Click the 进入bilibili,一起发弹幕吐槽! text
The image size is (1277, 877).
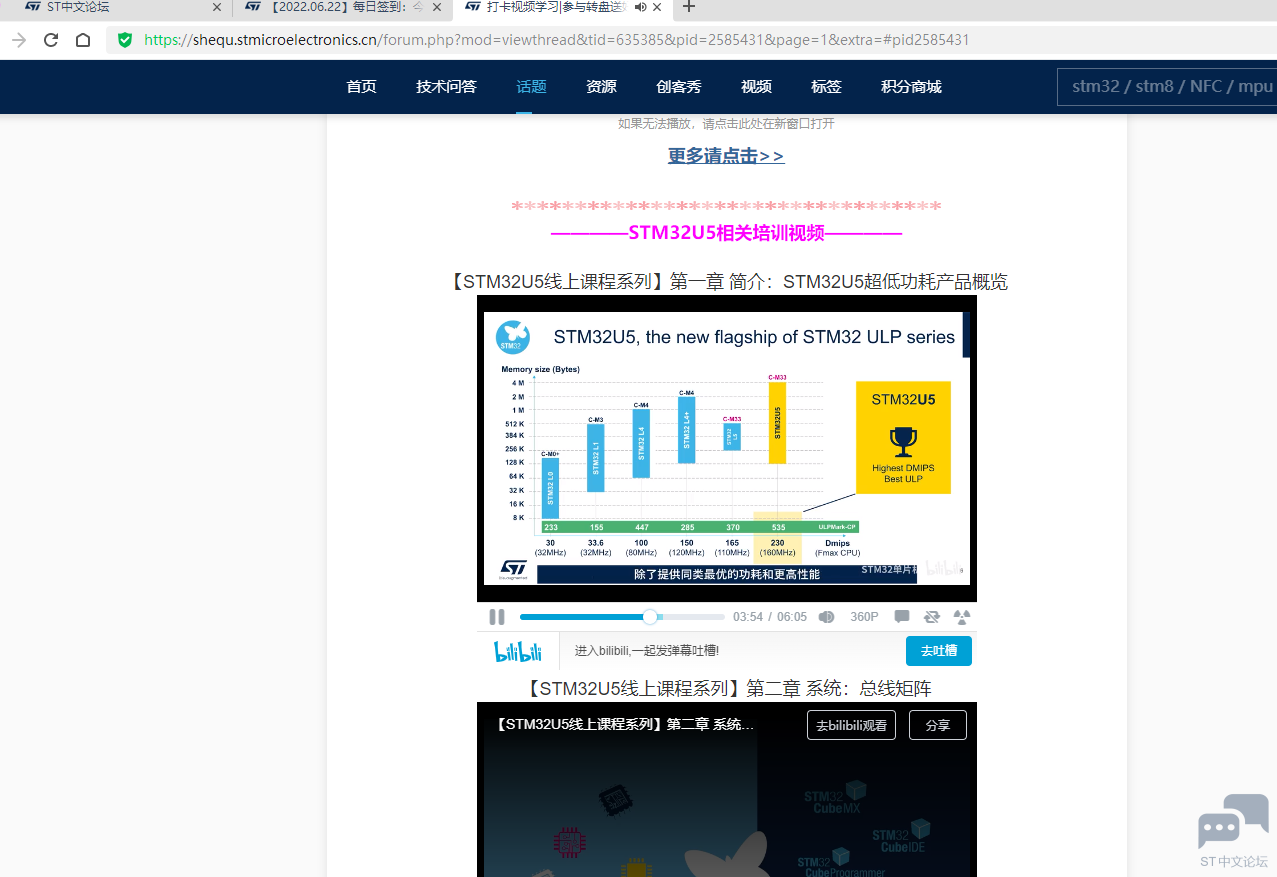(646, 651)
